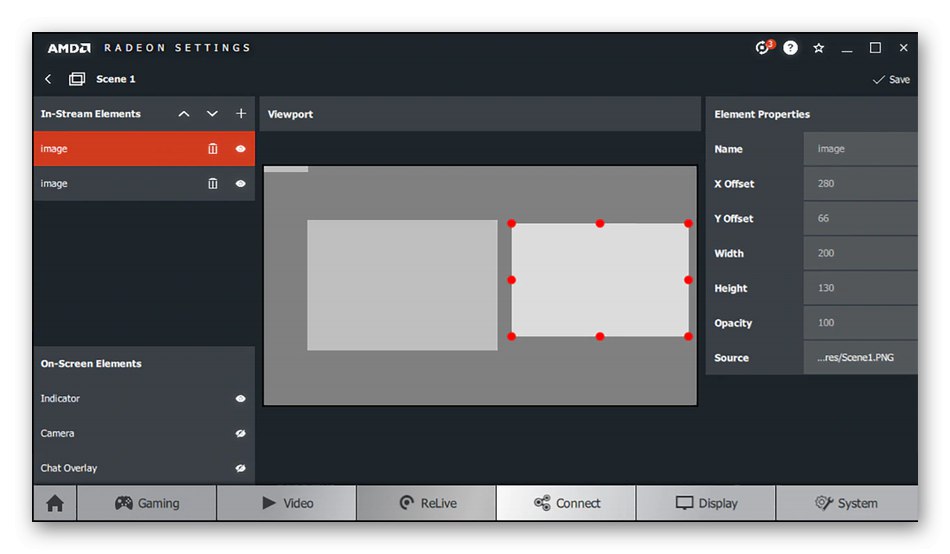Viewport: 950px width, 554px height.
Task: Open the Display tab
Action: pyautogui.click(x=706, y=503)
